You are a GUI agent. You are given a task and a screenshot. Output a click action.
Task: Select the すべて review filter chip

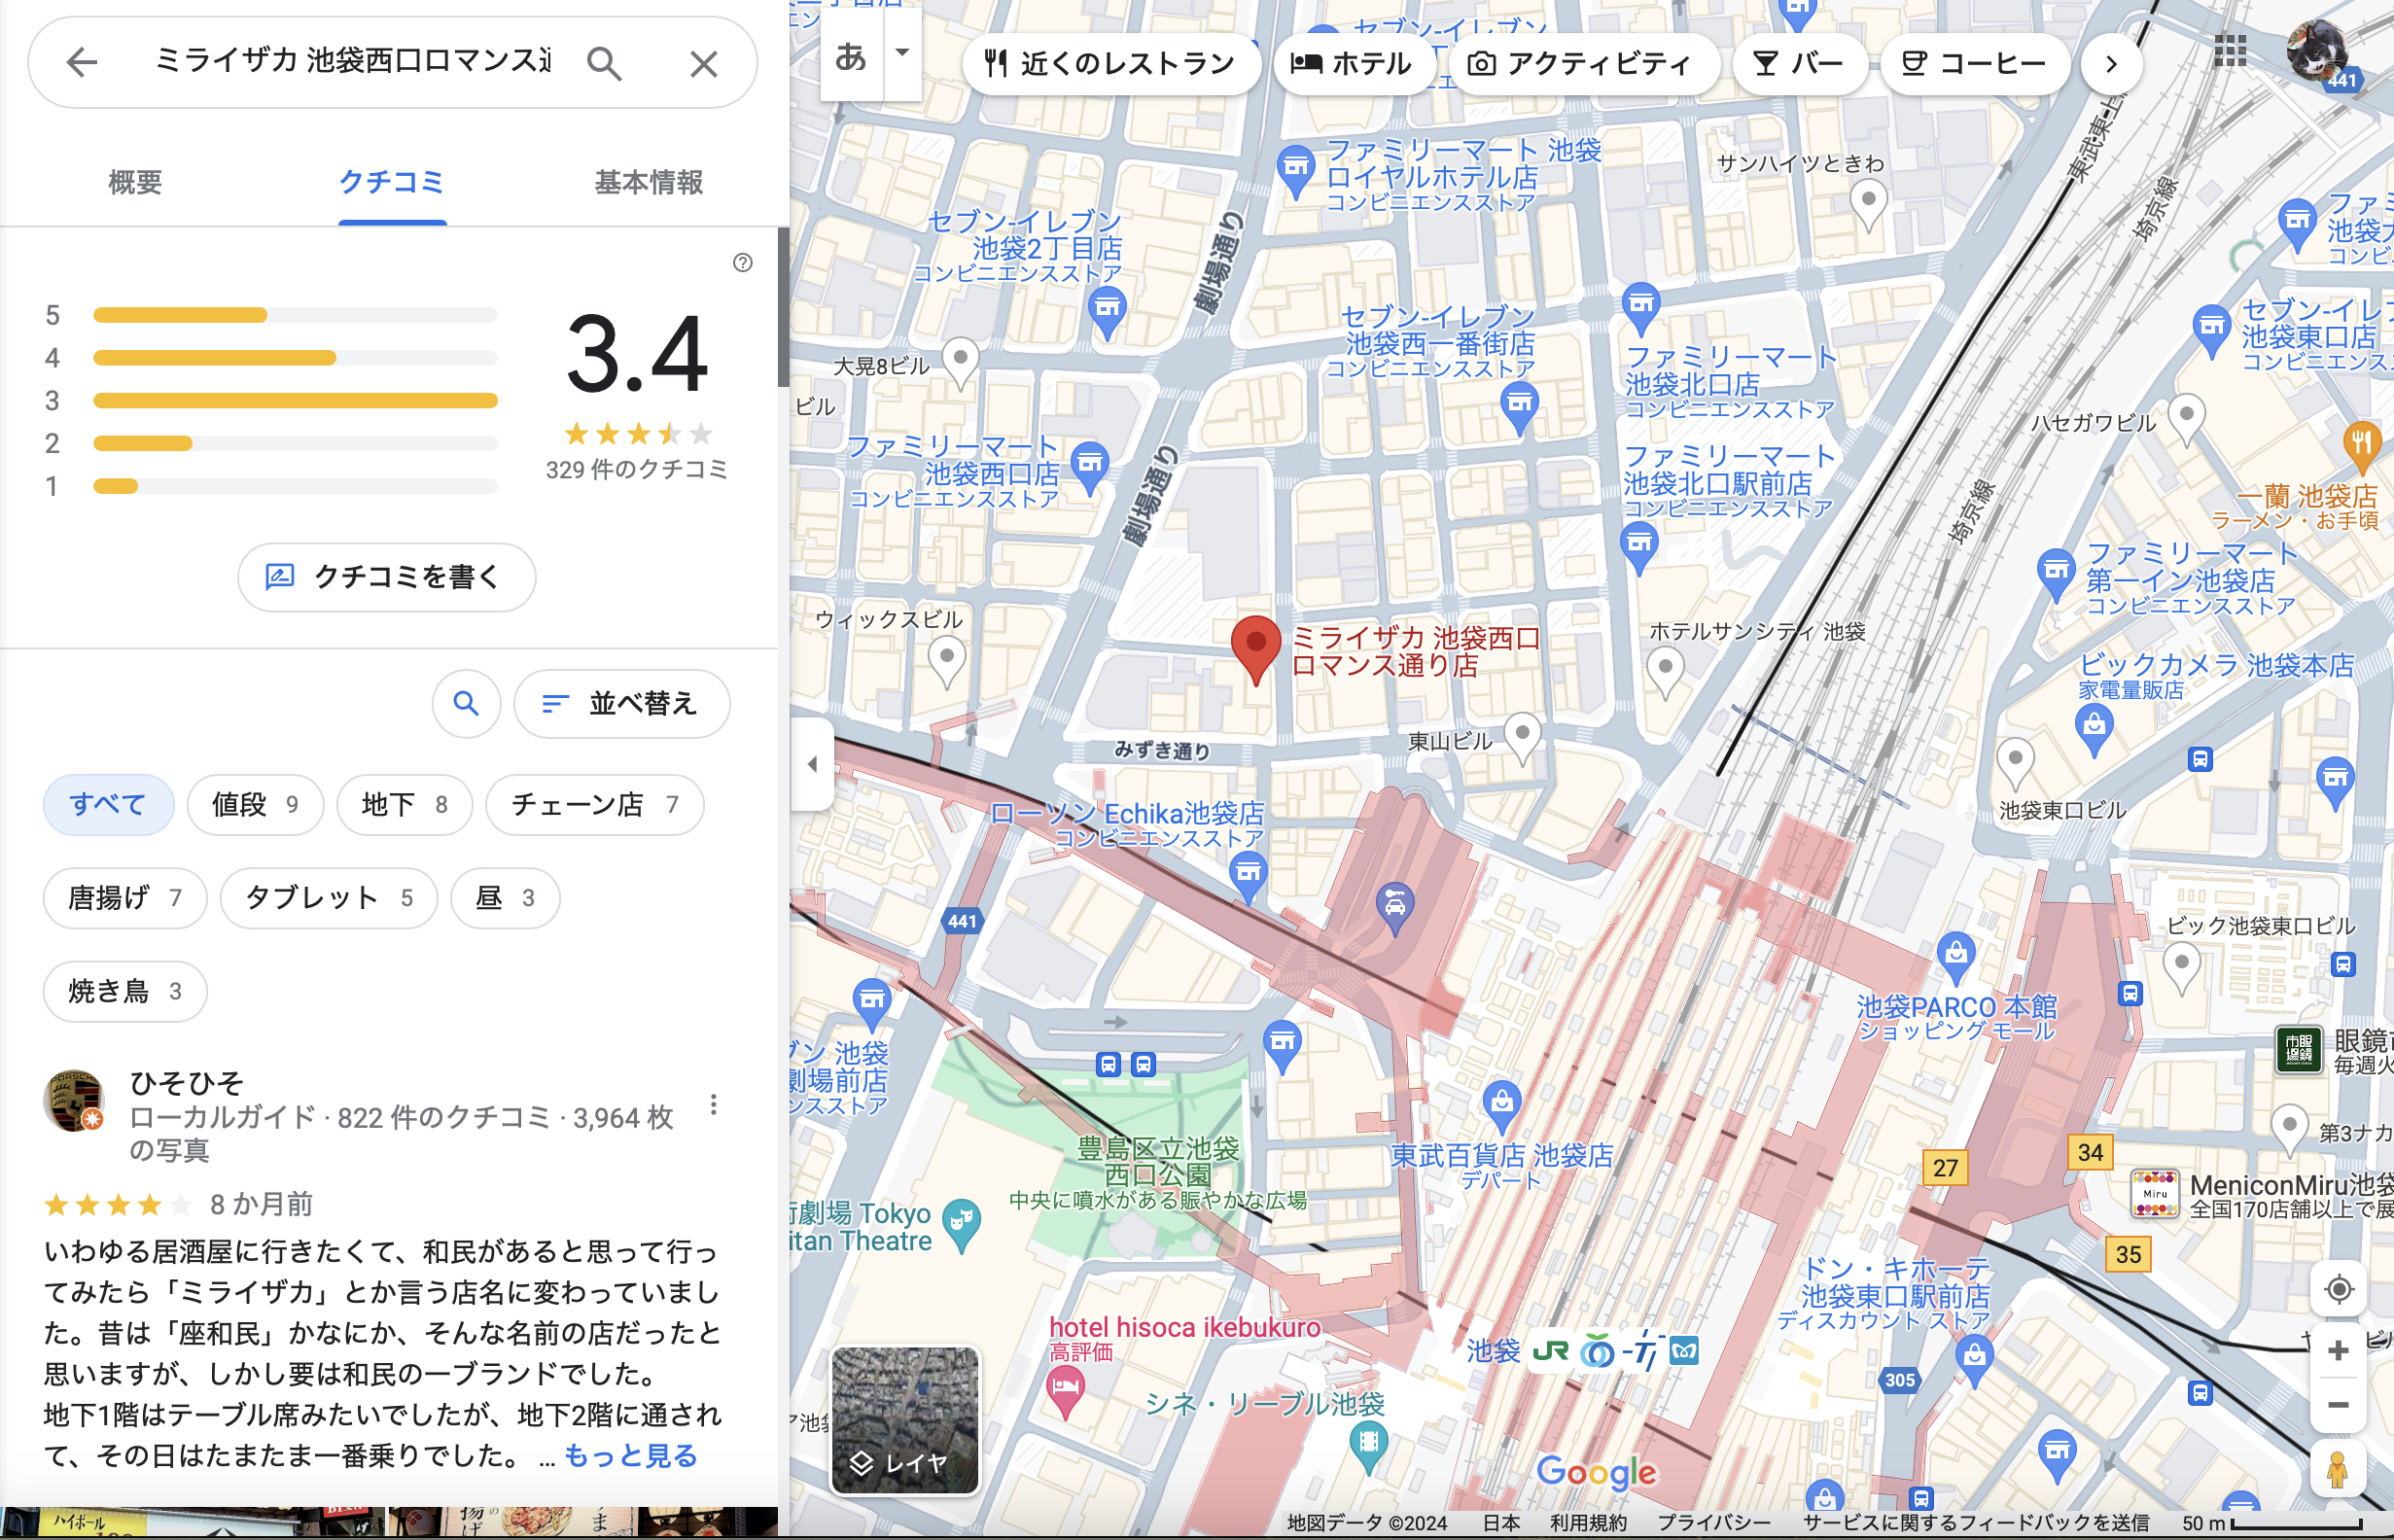(108, 804)
